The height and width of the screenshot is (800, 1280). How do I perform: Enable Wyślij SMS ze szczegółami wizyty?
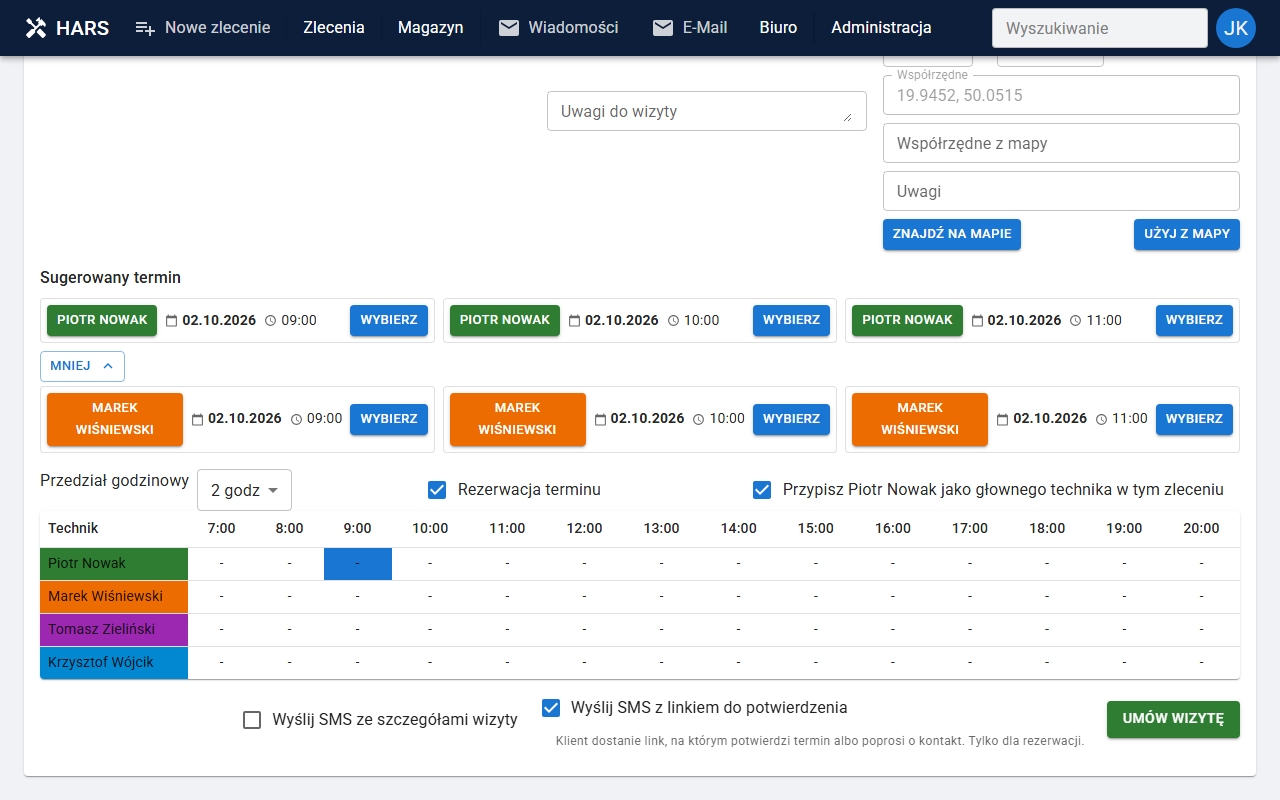click(252, 720)
